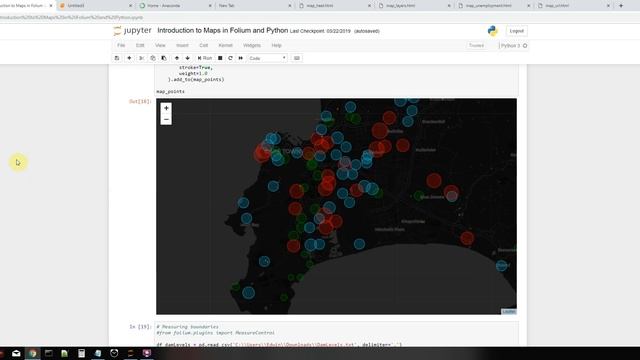This screenshot has height=360, width=640.
Task: Open the calculator icon in taskbar
Action: pos(81,353)
